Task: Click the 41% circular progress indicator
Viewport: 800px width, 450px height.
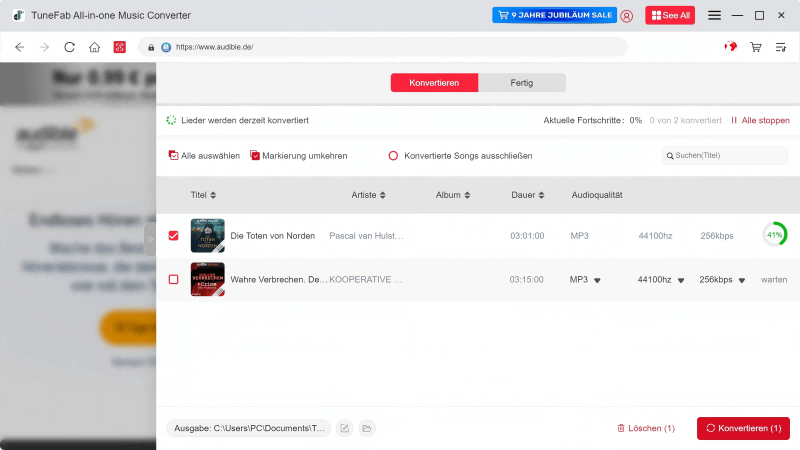Action: pos(774,235)
